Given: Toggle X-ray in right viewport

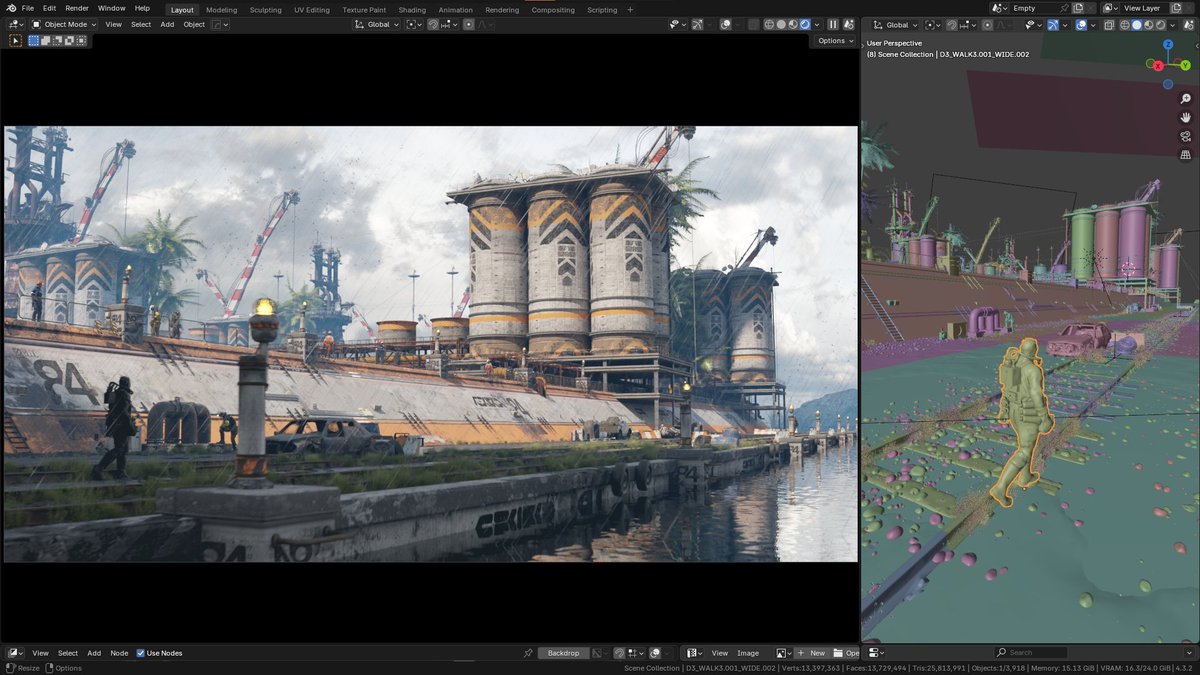Looking at the screenshot, I should 1109,24.
